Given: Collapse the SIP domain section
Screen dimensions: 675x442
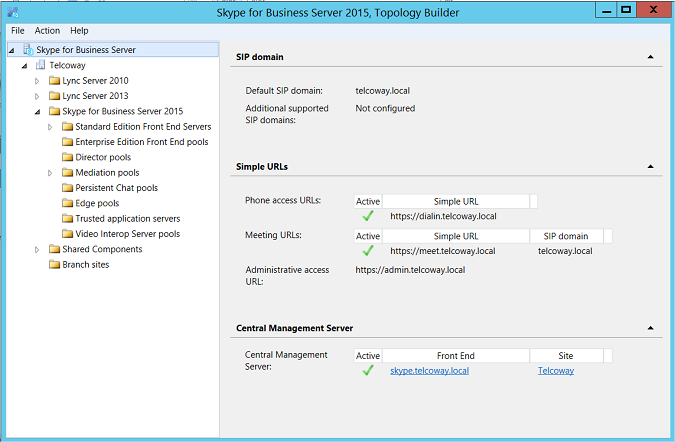Looking at the screenshot, I should coord(650,57).
